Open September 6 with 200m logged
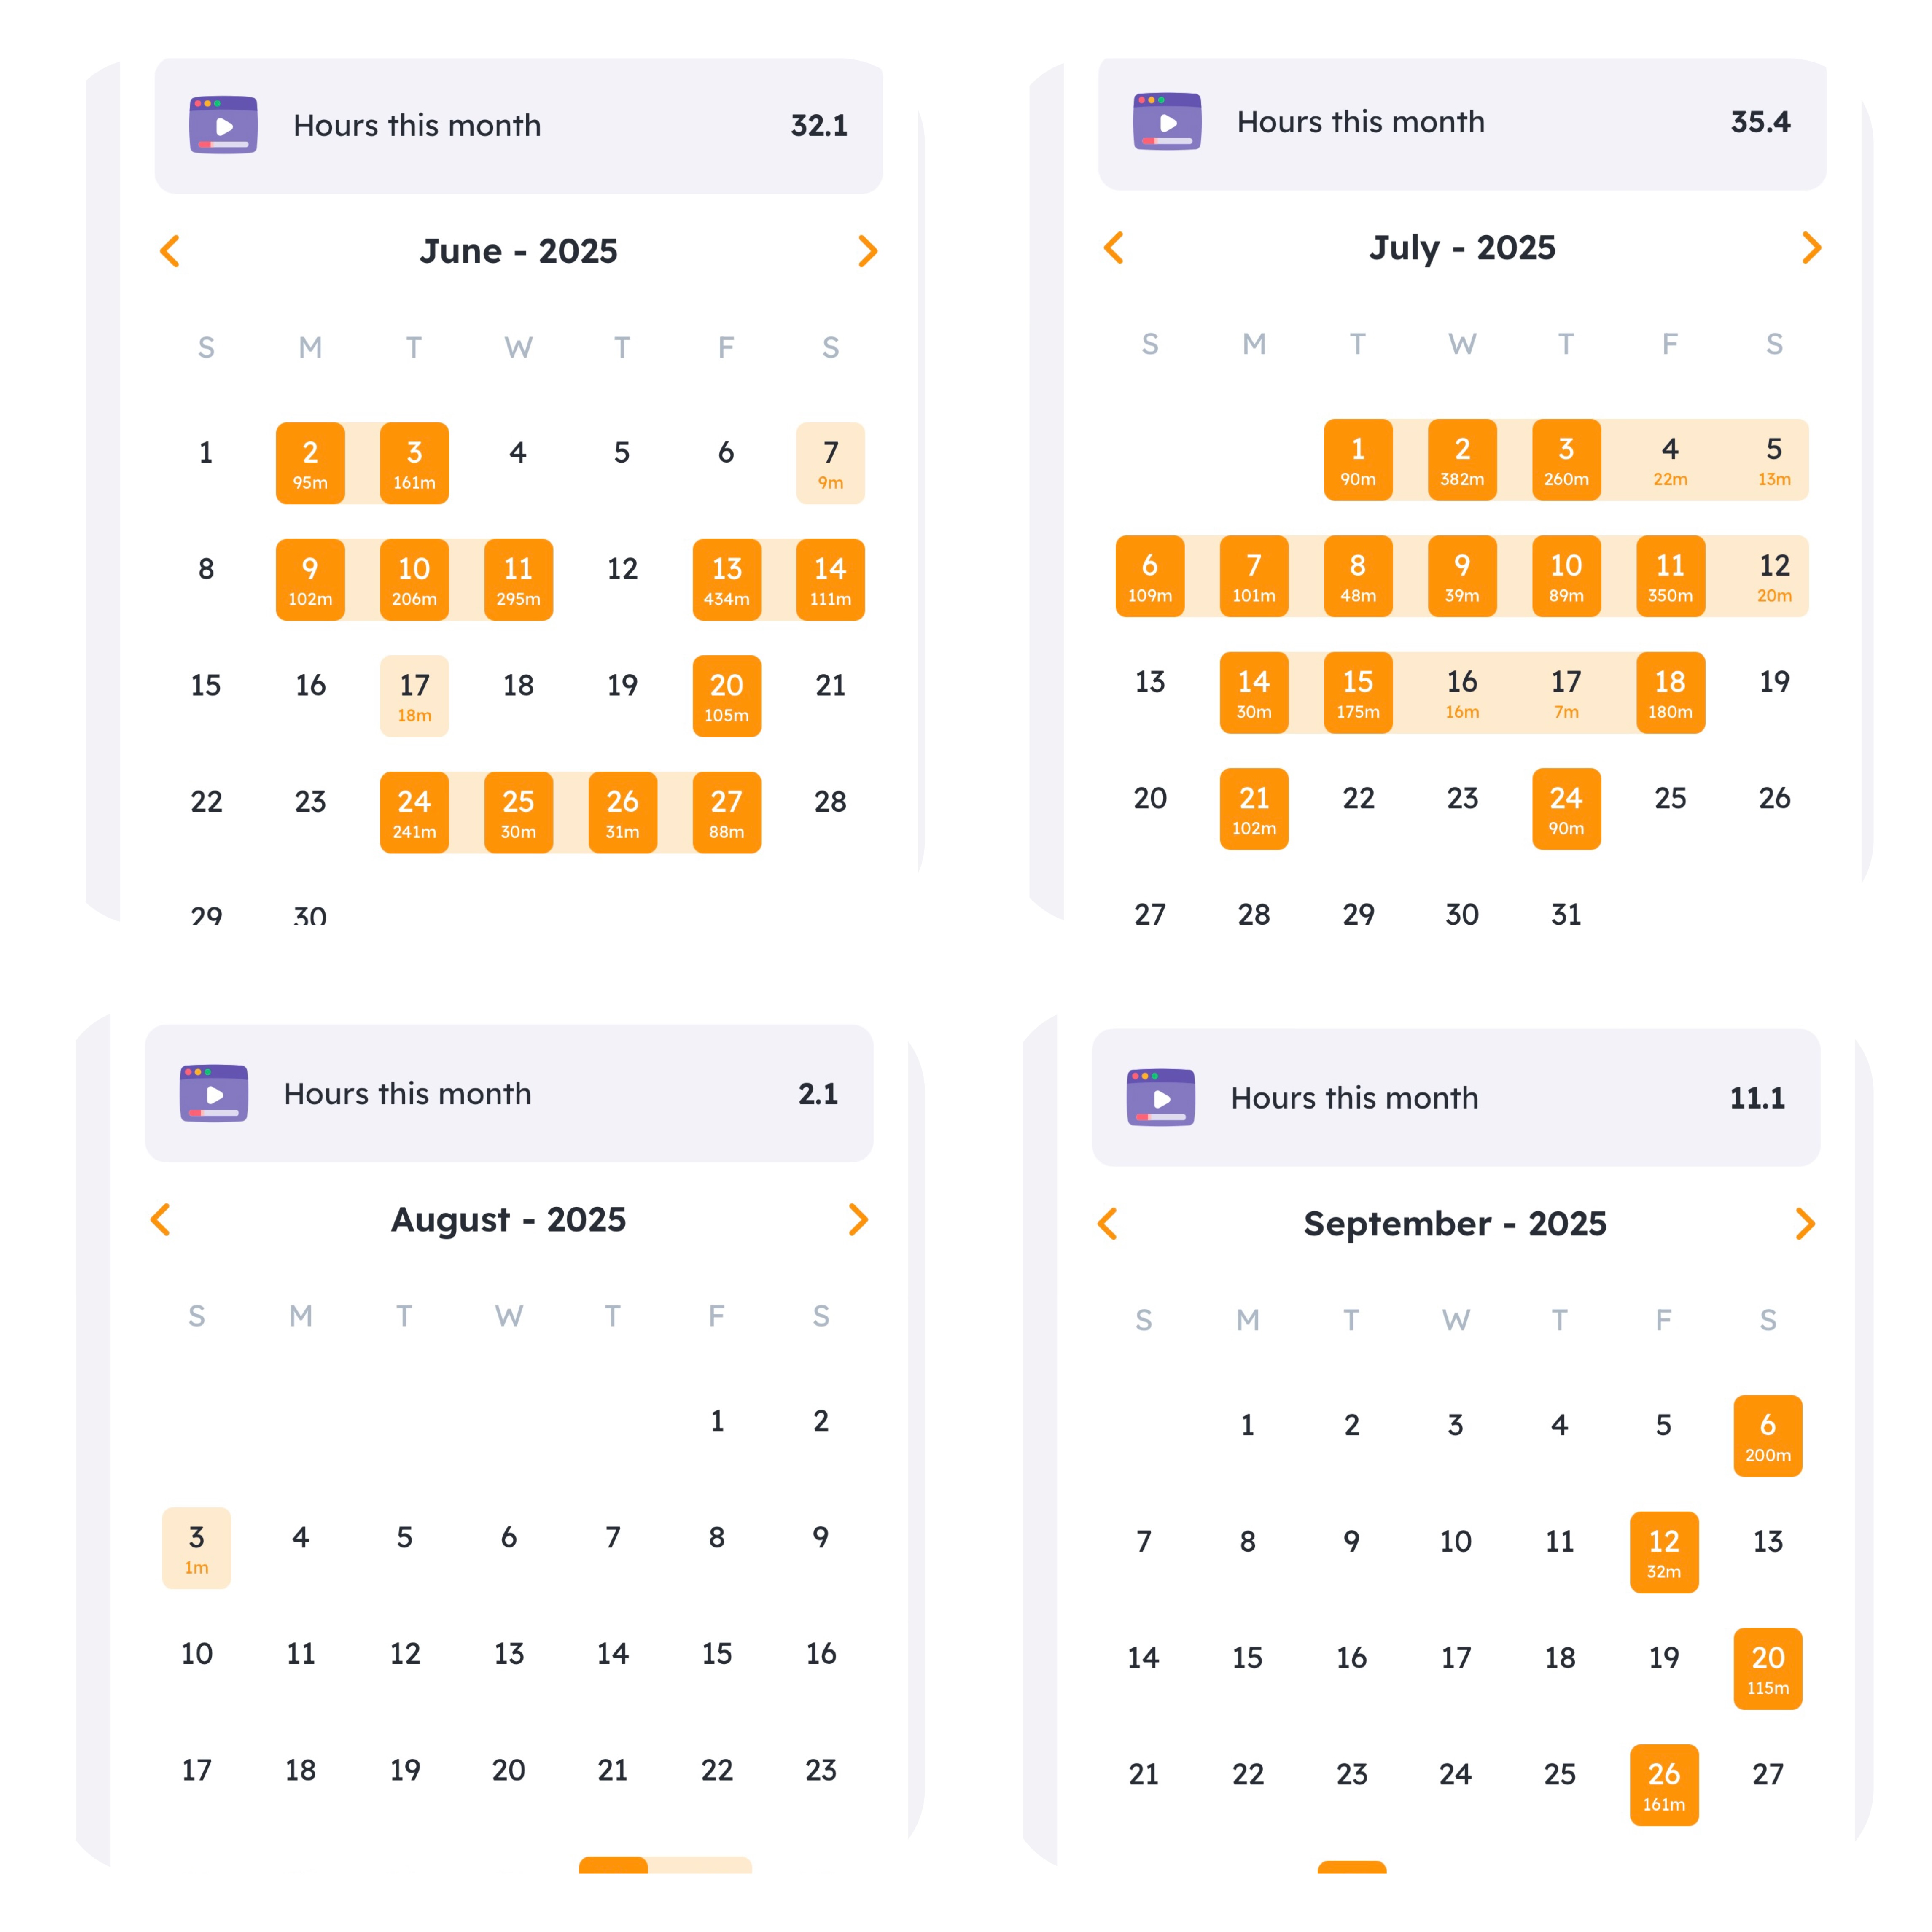The height and width of the screenshot is (1932, 1932). pos(1767,1436)
